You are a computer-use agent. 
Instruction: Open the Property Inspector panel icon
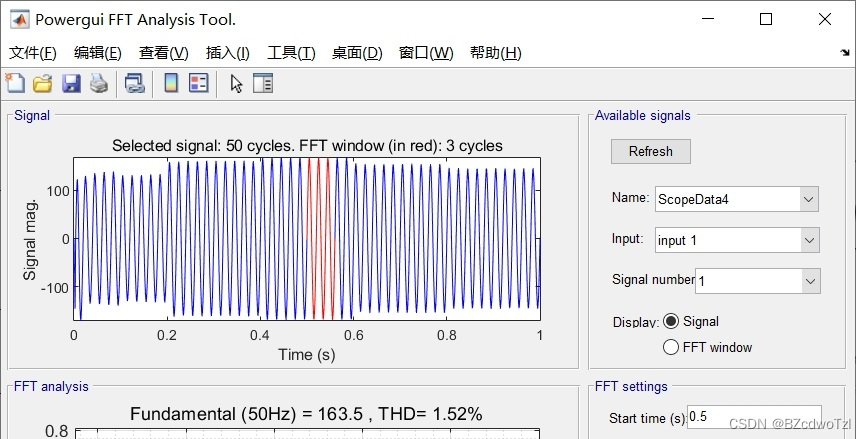tap(263, 83)
